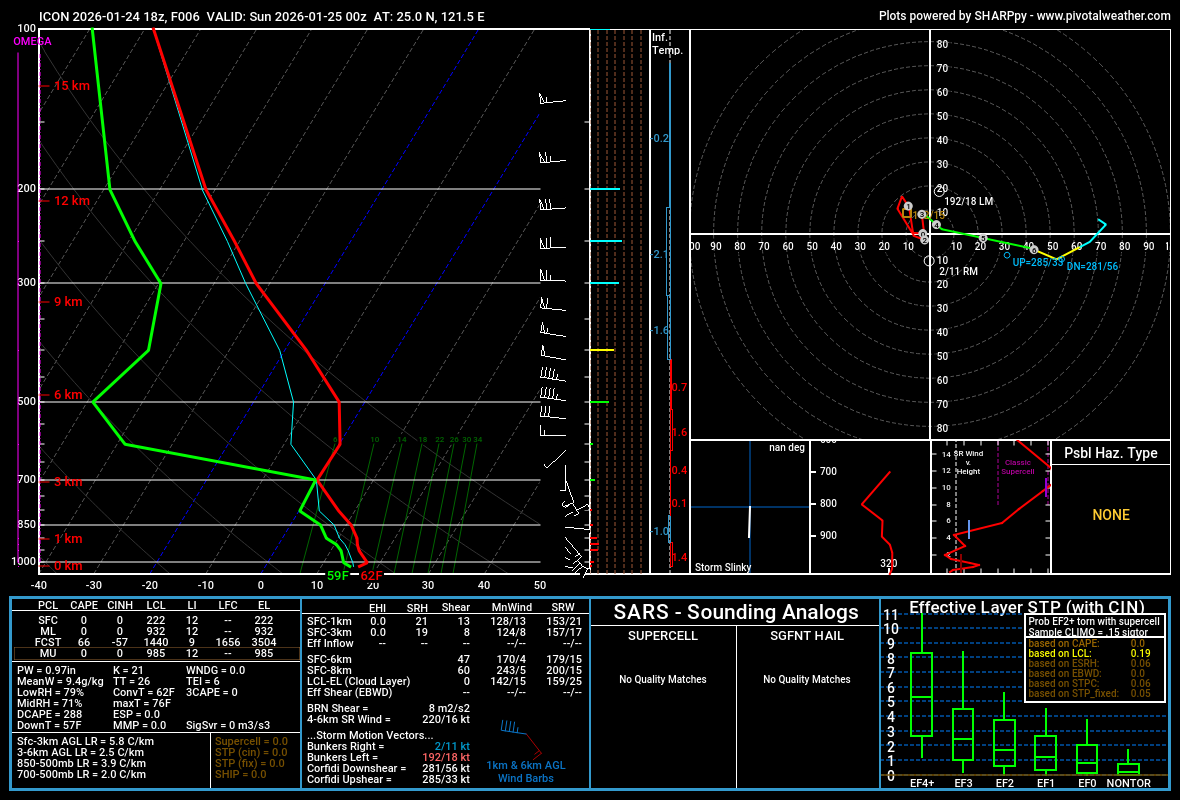Image resolution: width=1180 pixels, height=800 pixels.
Task: Click the '9 km' height marker
Action: click(x=68, y=302)
